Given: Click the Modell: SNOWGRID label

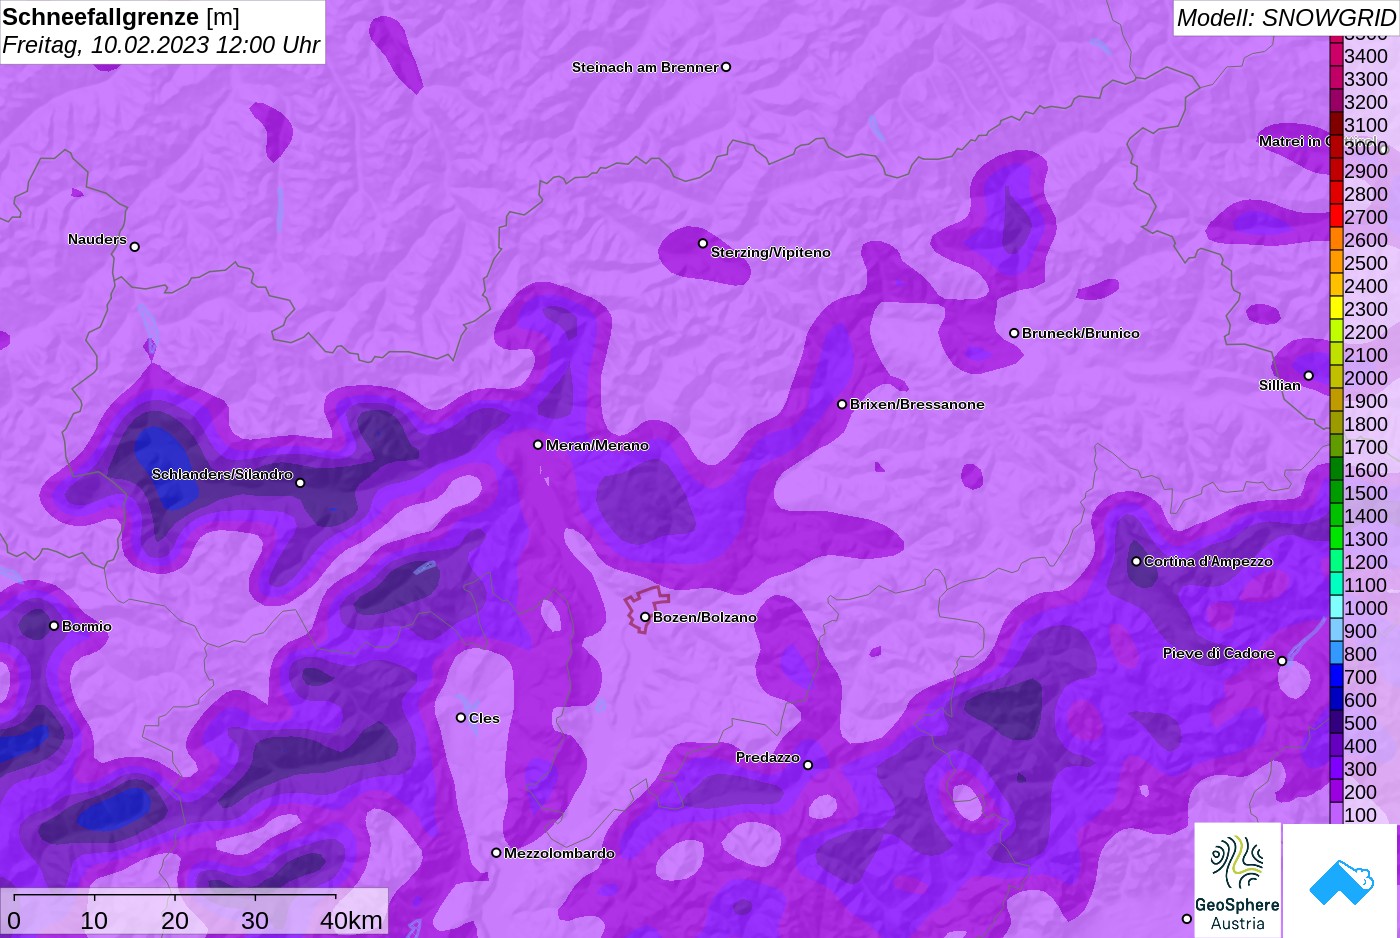Looking at the screenshot, I should pyautogui.click(x=1286, y=18).
